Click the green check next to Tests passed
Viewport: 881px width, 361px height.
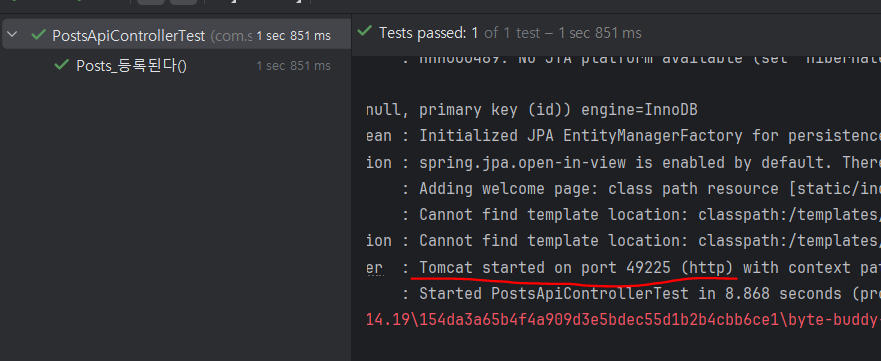(x=365, y=31)
